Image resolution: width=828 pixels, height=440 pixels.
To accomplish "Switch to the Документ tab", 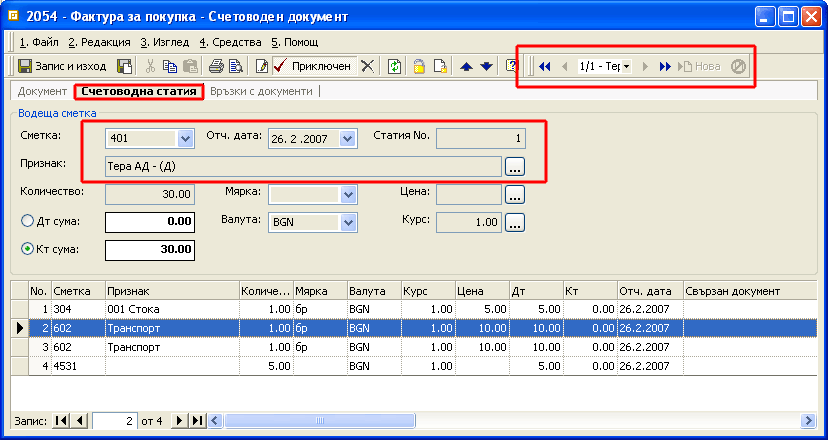I will click(42, 91).
